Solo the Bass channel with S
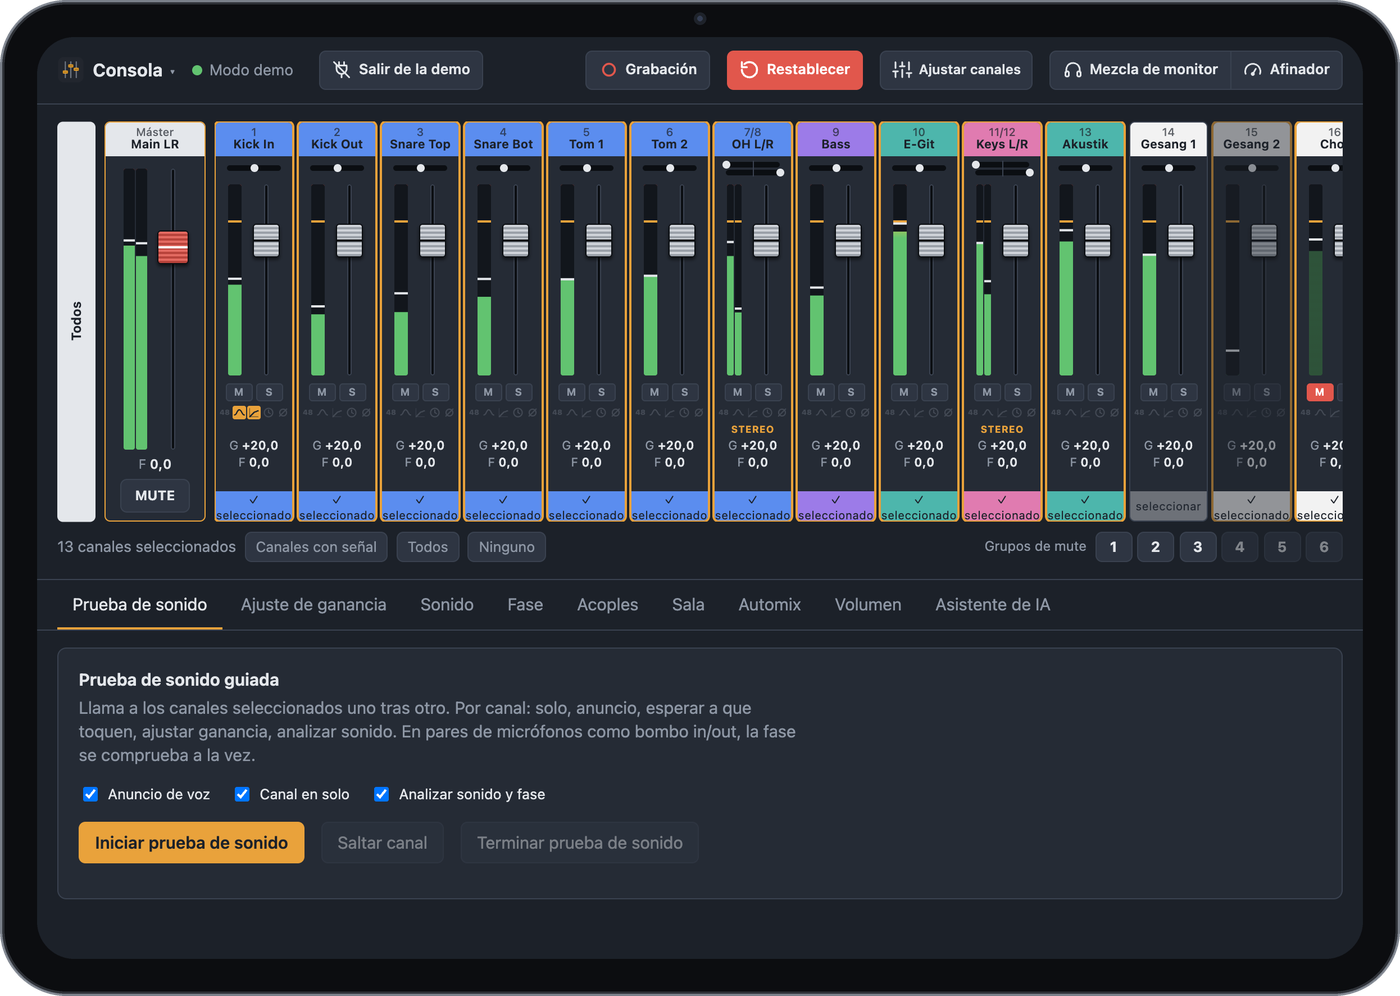 (851, 392)
